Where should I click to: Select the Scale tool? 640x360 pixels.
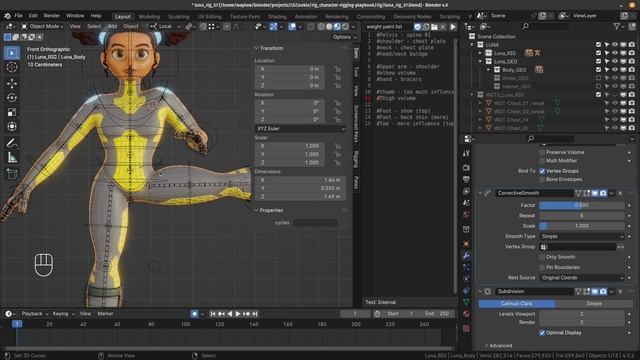click(x=12, y=112)
